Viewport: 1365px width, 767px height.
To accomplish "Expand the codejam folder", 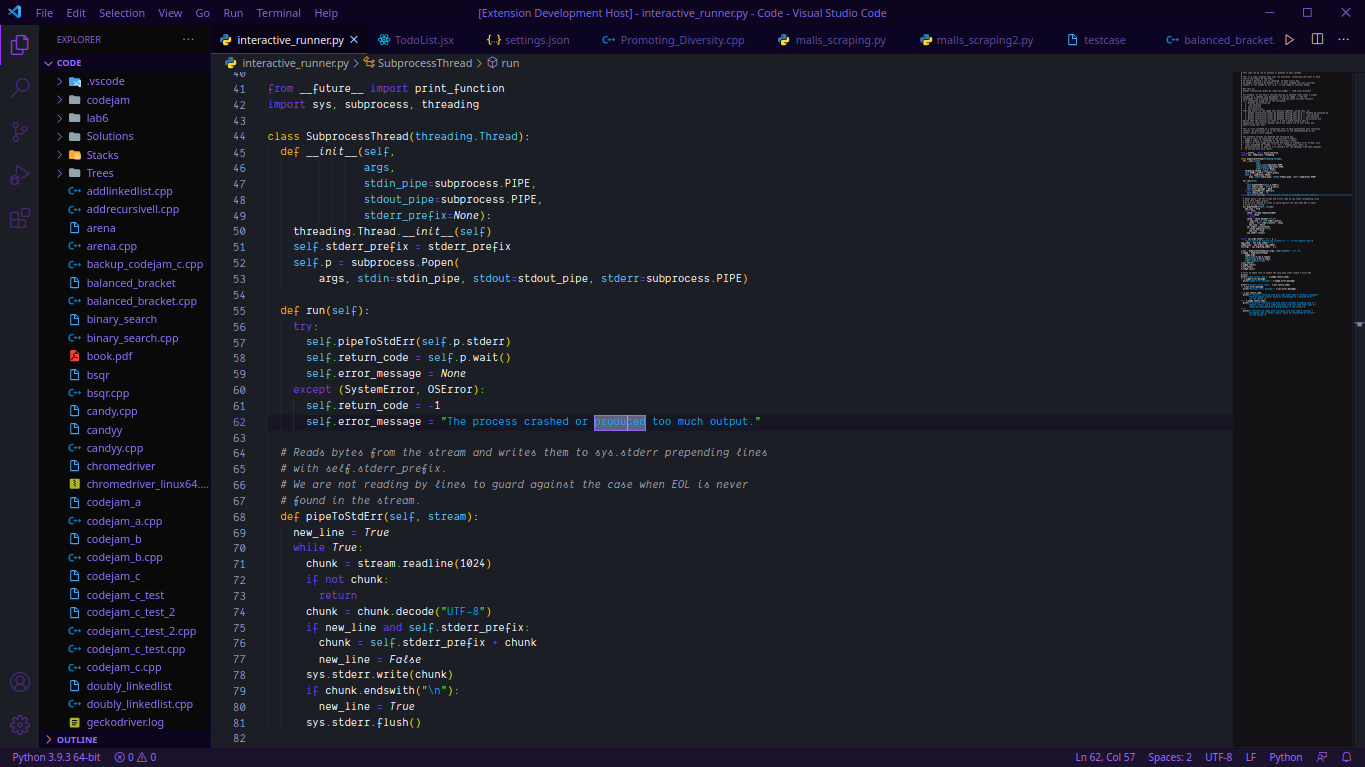I will [108, 100].
